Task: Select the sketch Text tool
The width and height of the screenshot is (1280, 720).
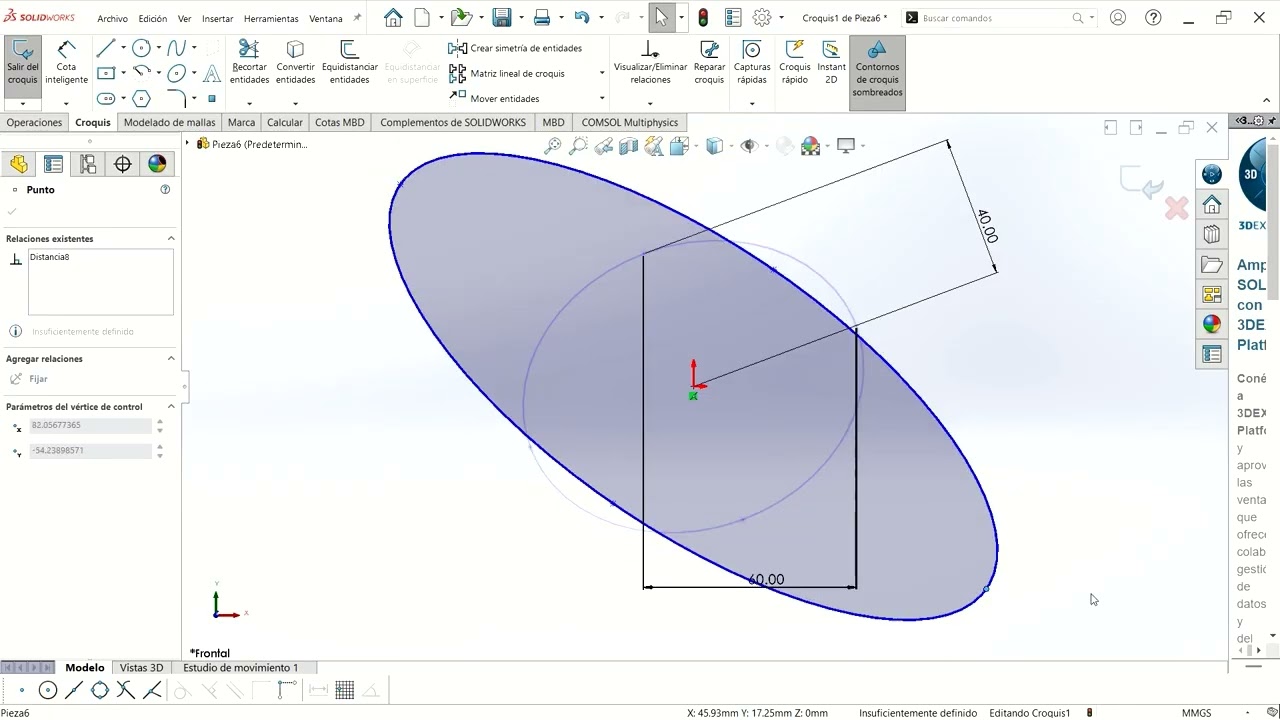Action: 212,73
